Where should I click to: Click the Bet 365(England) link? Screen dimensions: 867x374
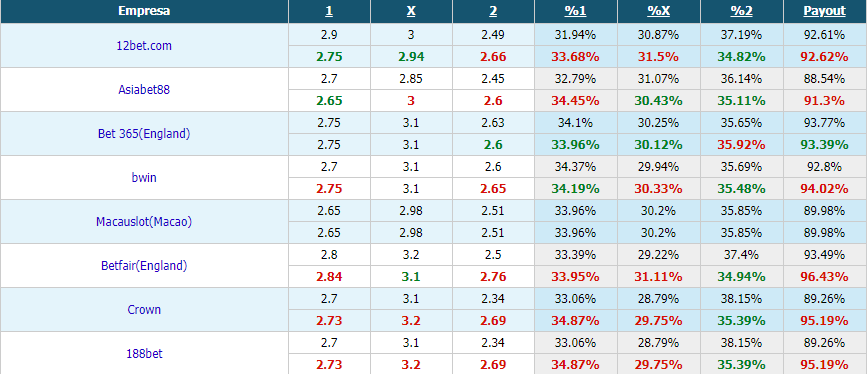point(144,133)
